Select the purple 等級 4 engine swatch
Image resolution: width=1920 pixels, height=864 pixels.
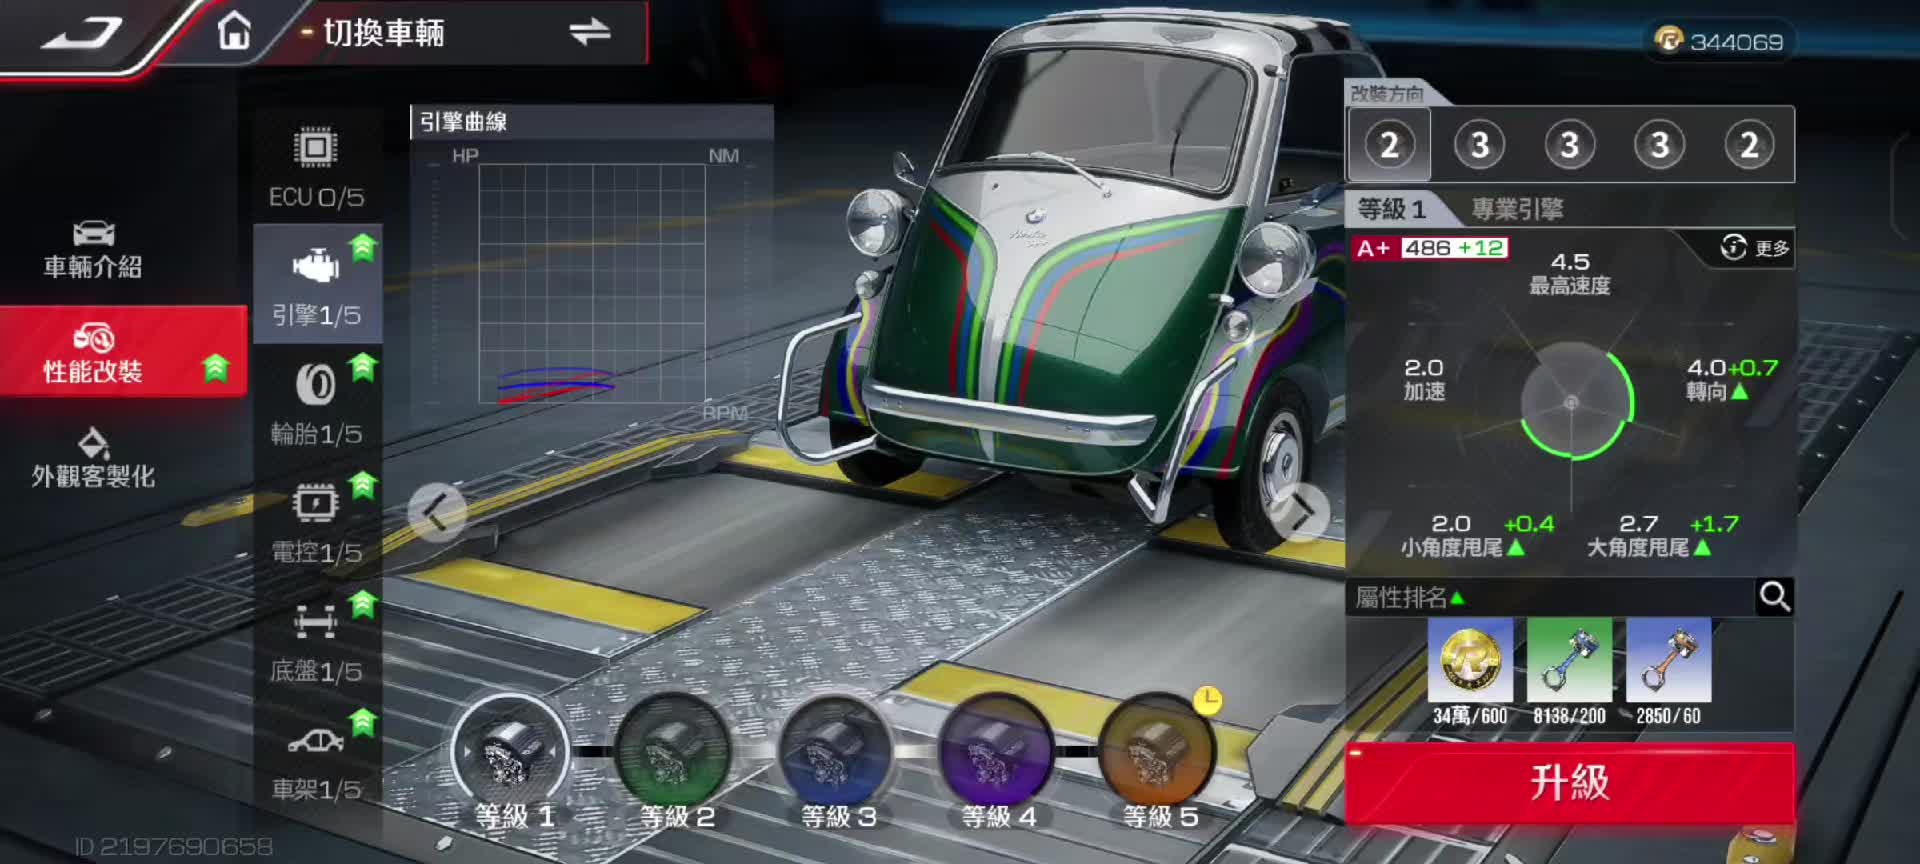point(997,758)
